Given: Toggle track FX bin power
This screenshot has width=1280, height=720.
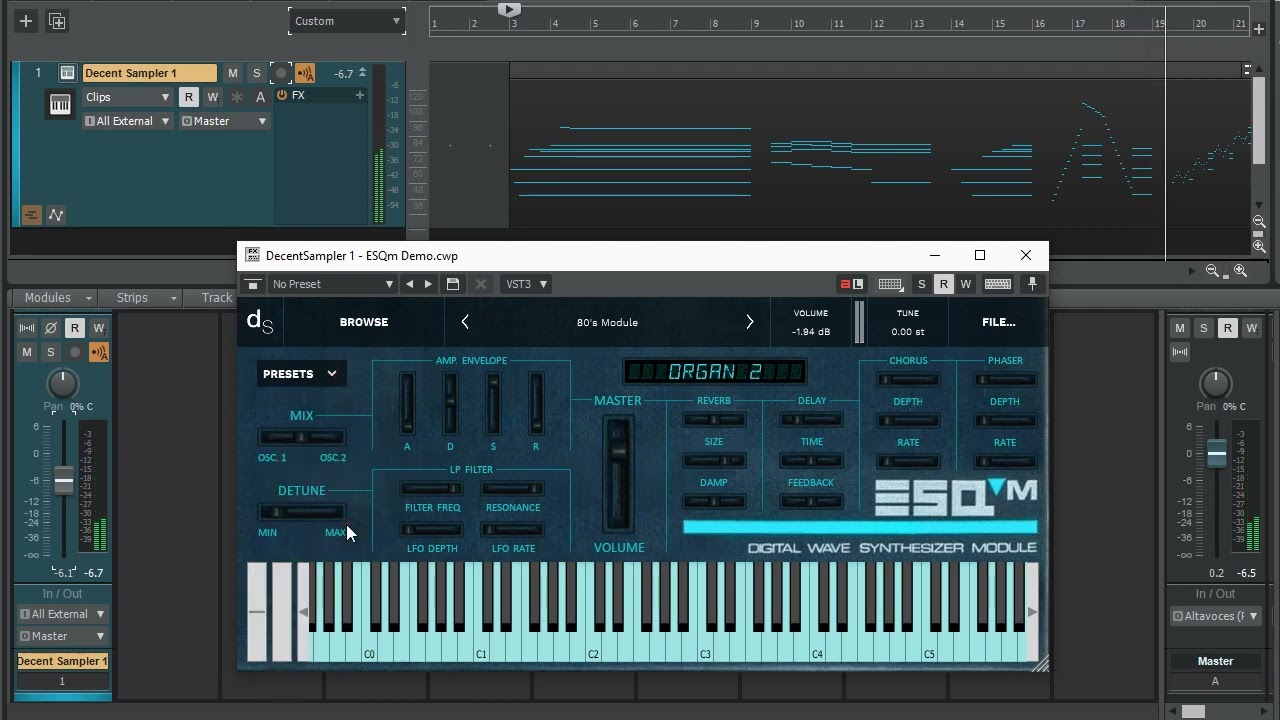Looking at the screenshot, I should pyautogui.click(x=282, y=95).
